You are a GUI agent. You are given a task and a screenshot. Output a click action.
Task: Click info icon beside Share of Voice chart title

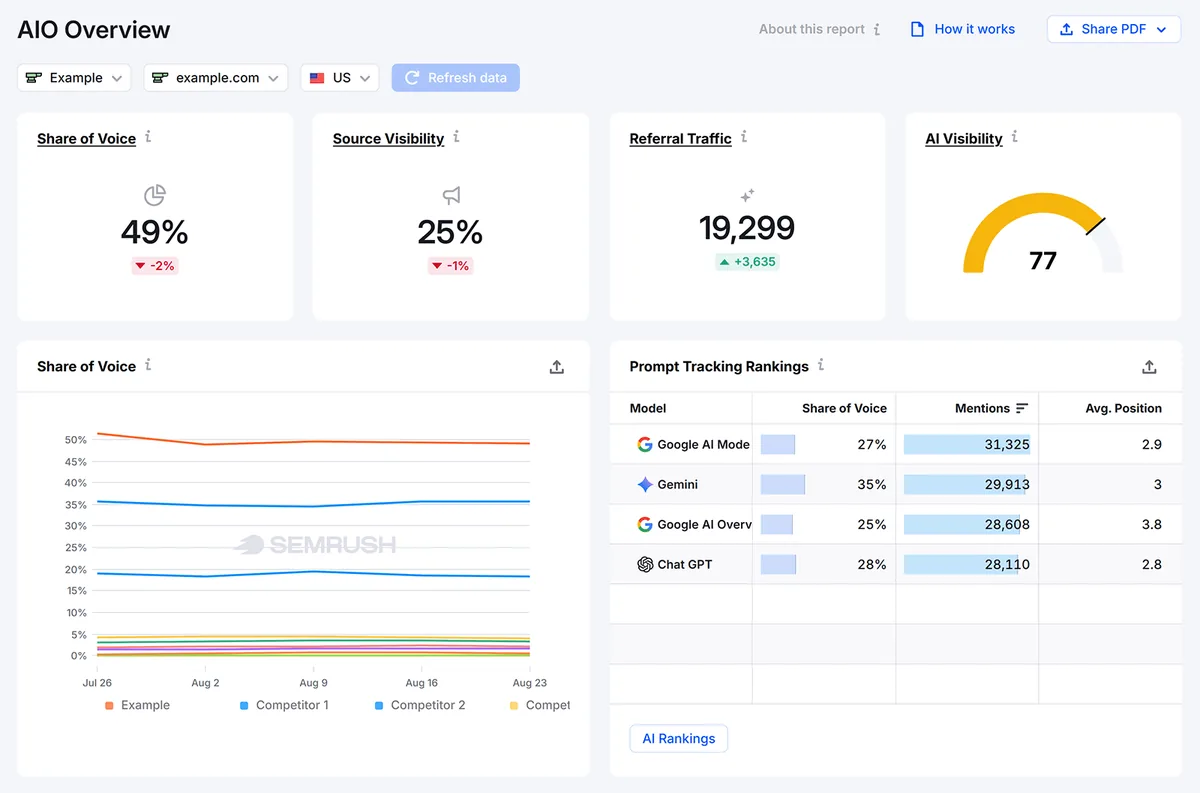pyautogui.click(x=148, y=365)
